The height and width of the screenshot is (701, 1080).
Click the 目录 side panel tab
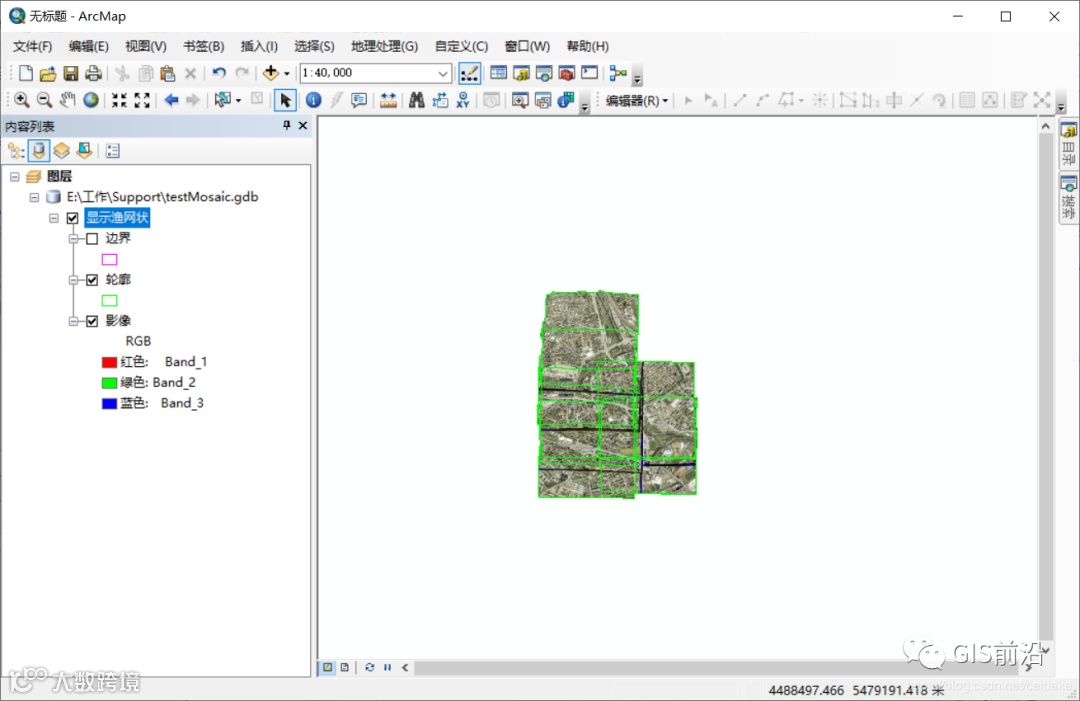click(1068, 146)
